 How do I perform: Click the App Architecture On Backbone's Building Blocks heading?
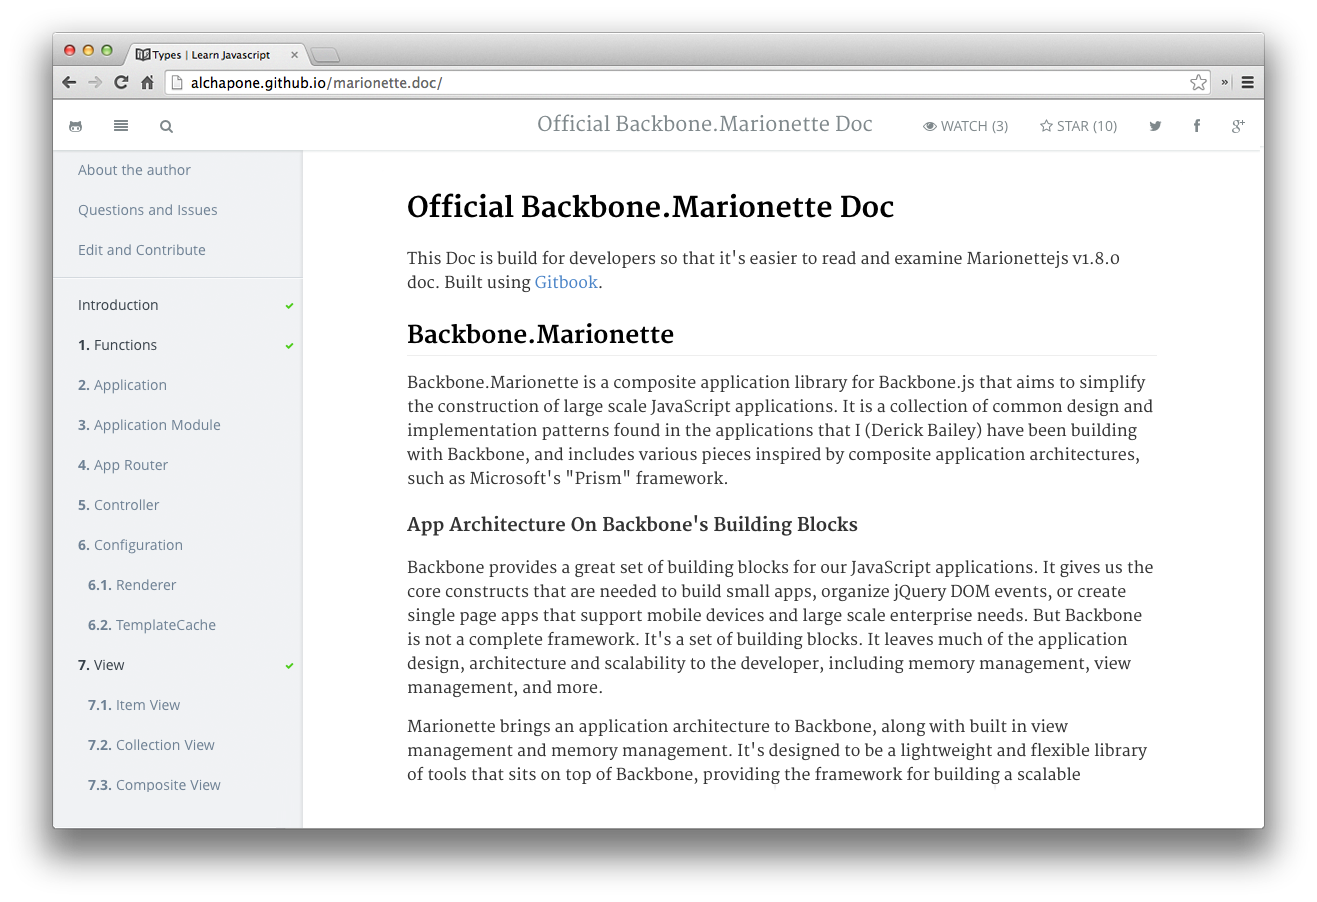coord(632,524)
